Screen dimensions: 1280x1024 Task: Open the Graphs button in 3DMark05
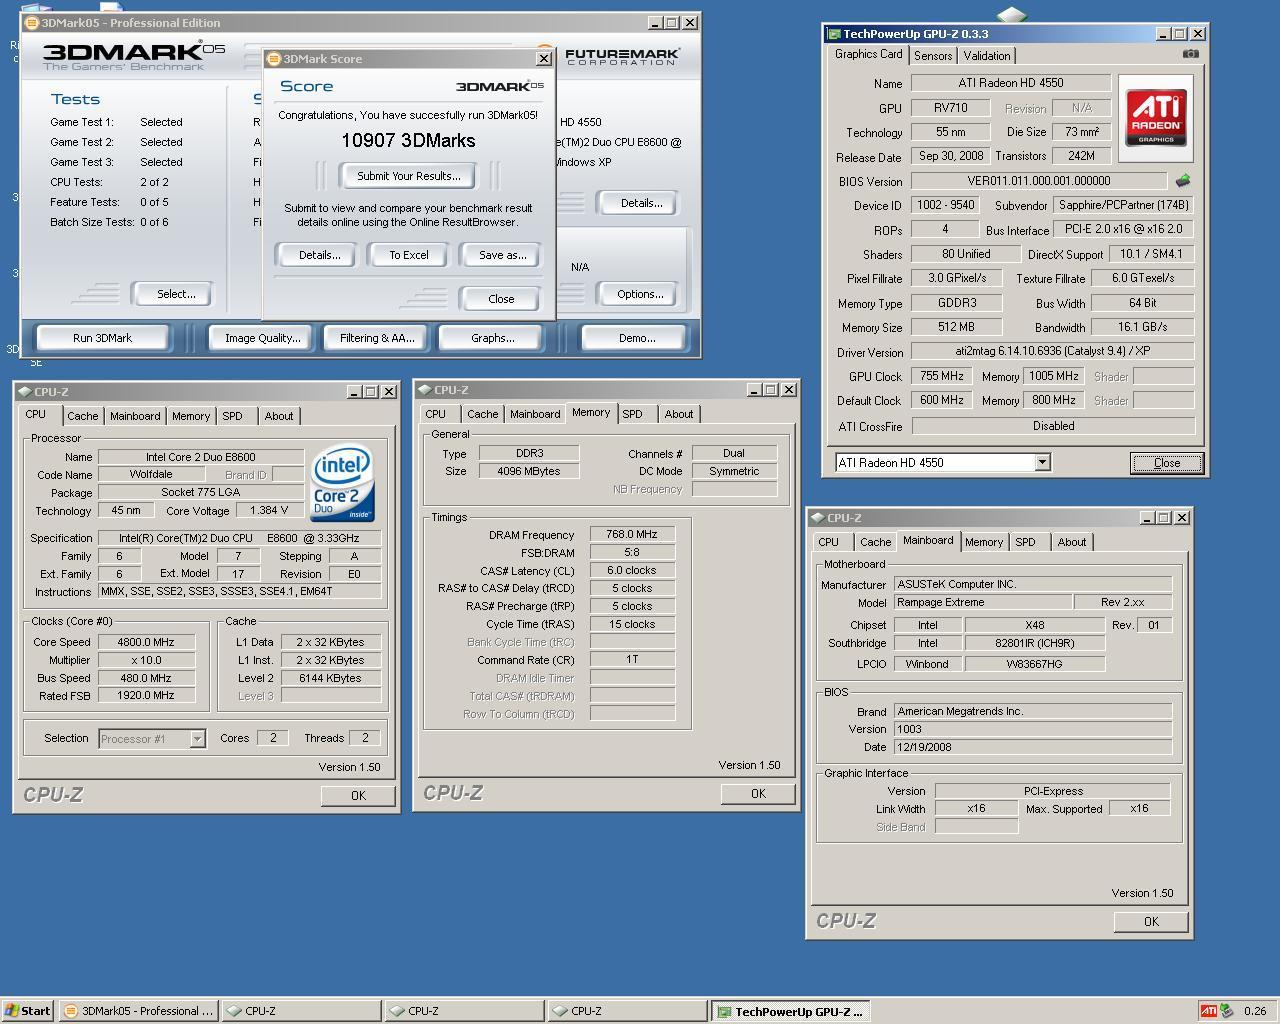point(493,338)
